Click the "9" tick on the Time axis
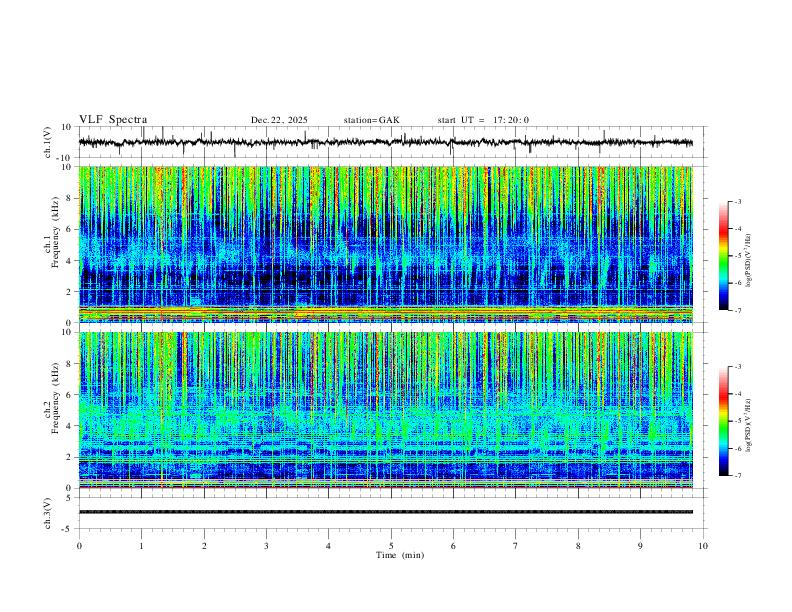Screen dimensions: 792x612 pyautogui.click(x=640, y=546)
